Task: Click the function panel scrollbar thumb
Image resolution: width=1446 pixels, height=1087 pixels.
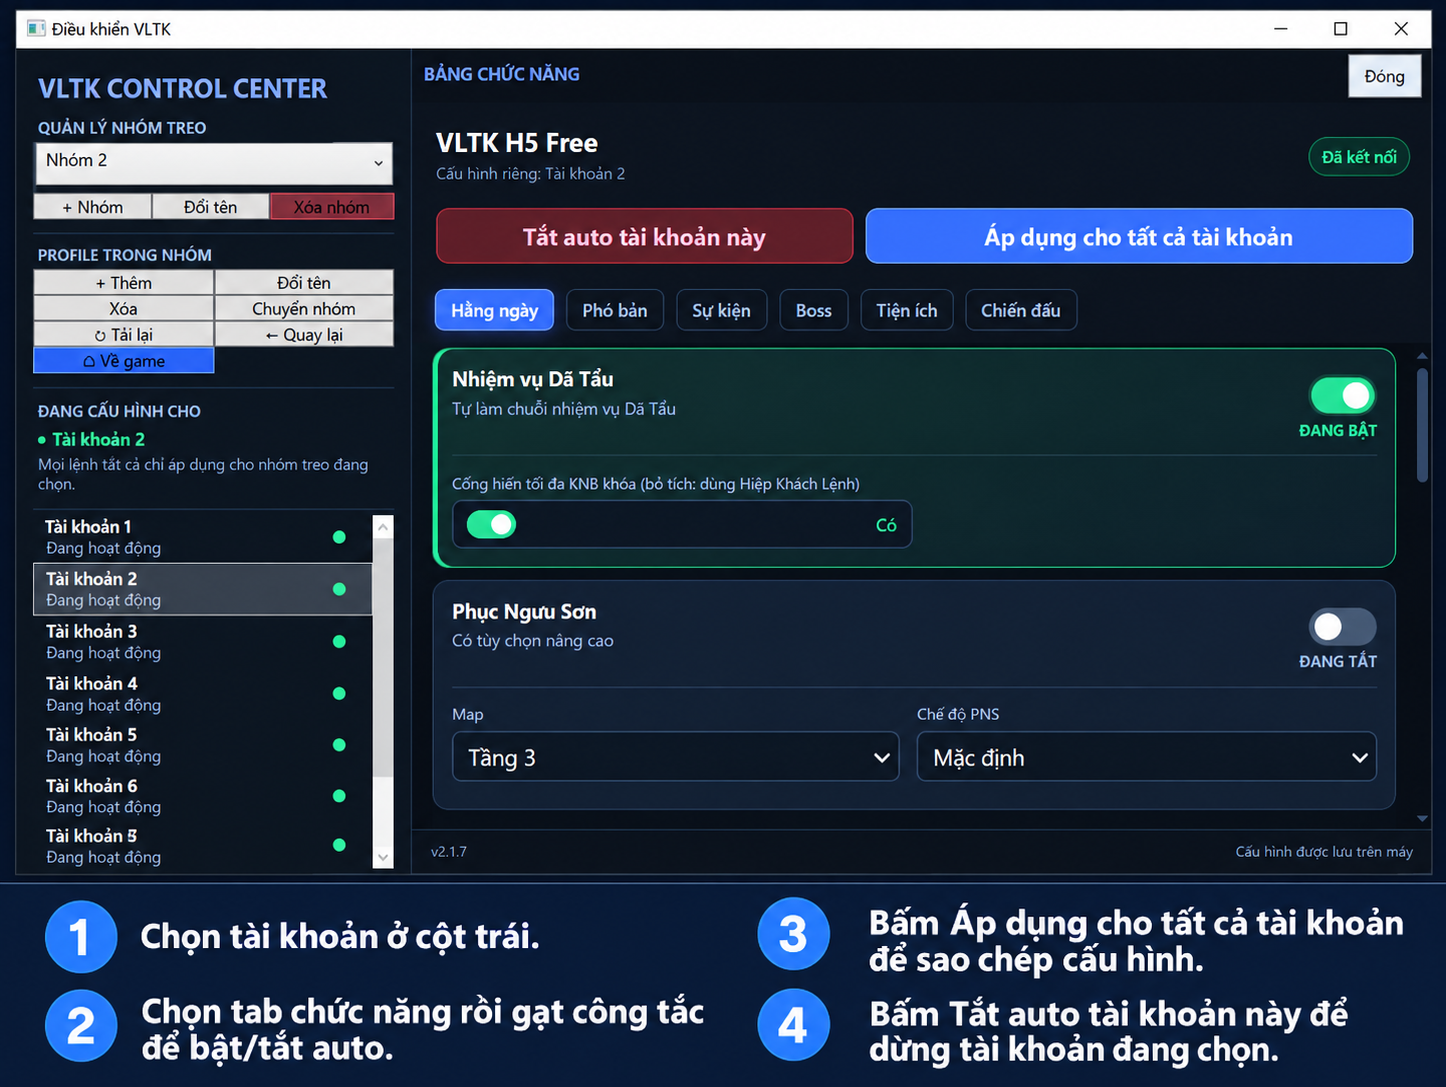Action: pyautogui.click(x=1422, y=426)
